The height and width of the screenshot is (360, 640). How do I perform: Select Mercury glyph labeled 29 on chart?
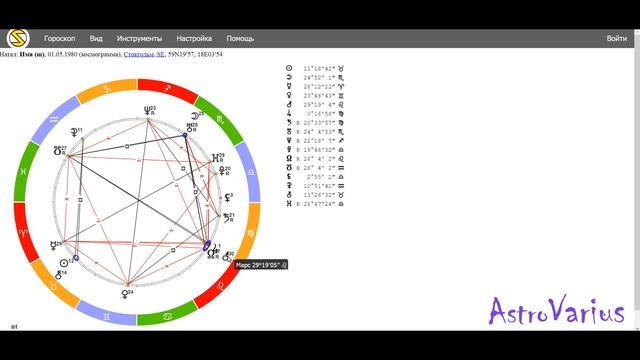point(53,245)
